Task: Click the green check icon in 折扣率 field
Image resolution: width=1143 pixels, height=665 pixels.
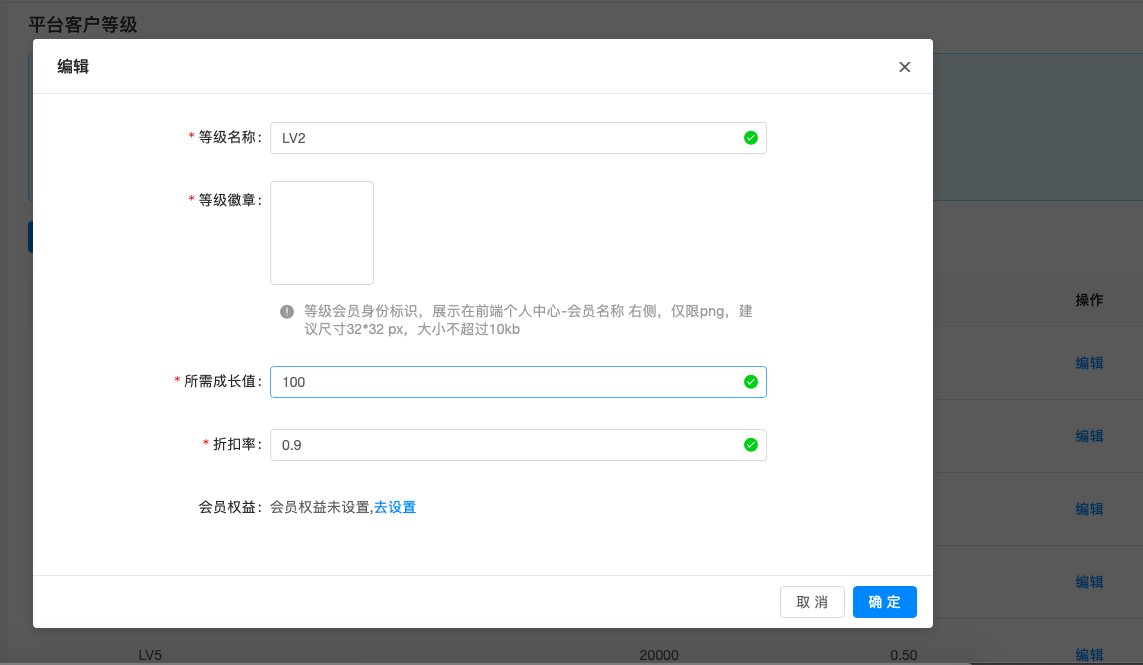Action: 751,445
